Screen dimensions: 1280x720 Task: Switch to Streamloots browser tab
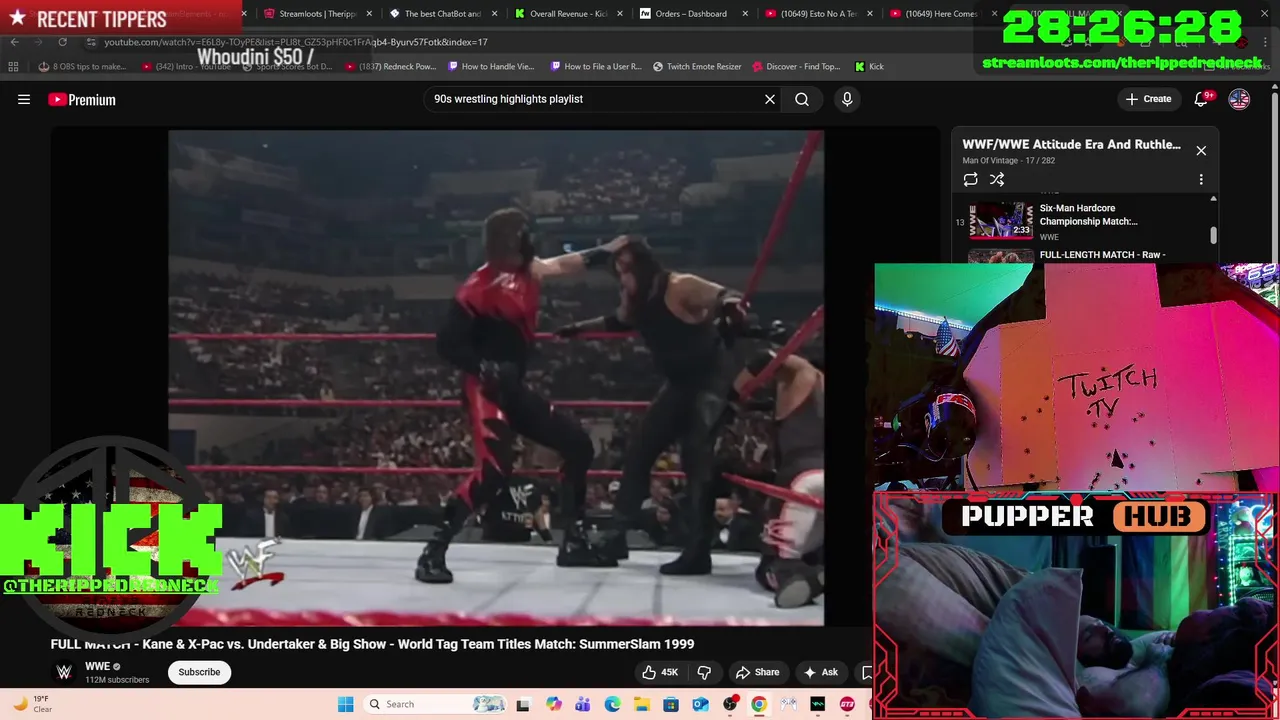click(x=318, y=14)
